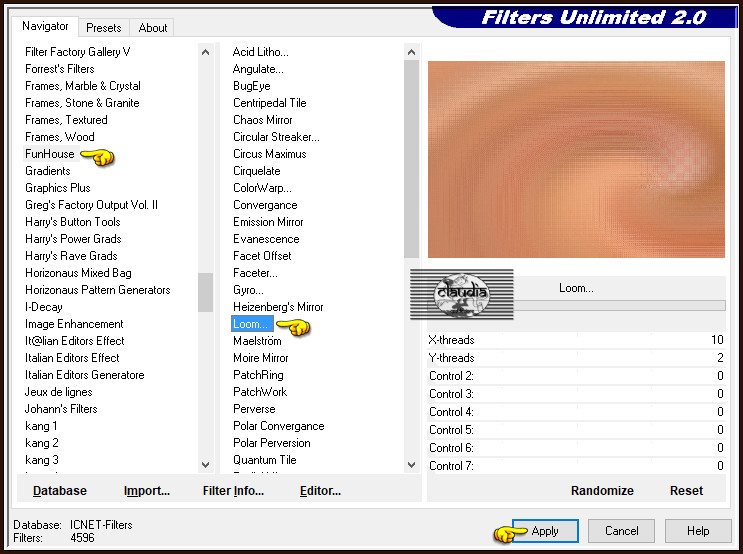The height and width of the screenshot is (554, 743).
Task: Select Frames, Stone & Granite
Action: pyautogui.click(x=82, y=103)
